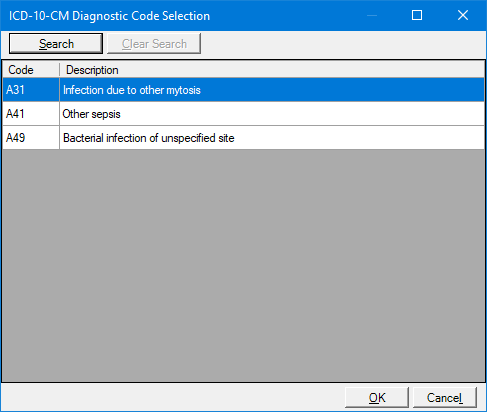Viewport: 487px width, 412px height.
Task: Click the Clear Search button
Action: click(154, 43)
